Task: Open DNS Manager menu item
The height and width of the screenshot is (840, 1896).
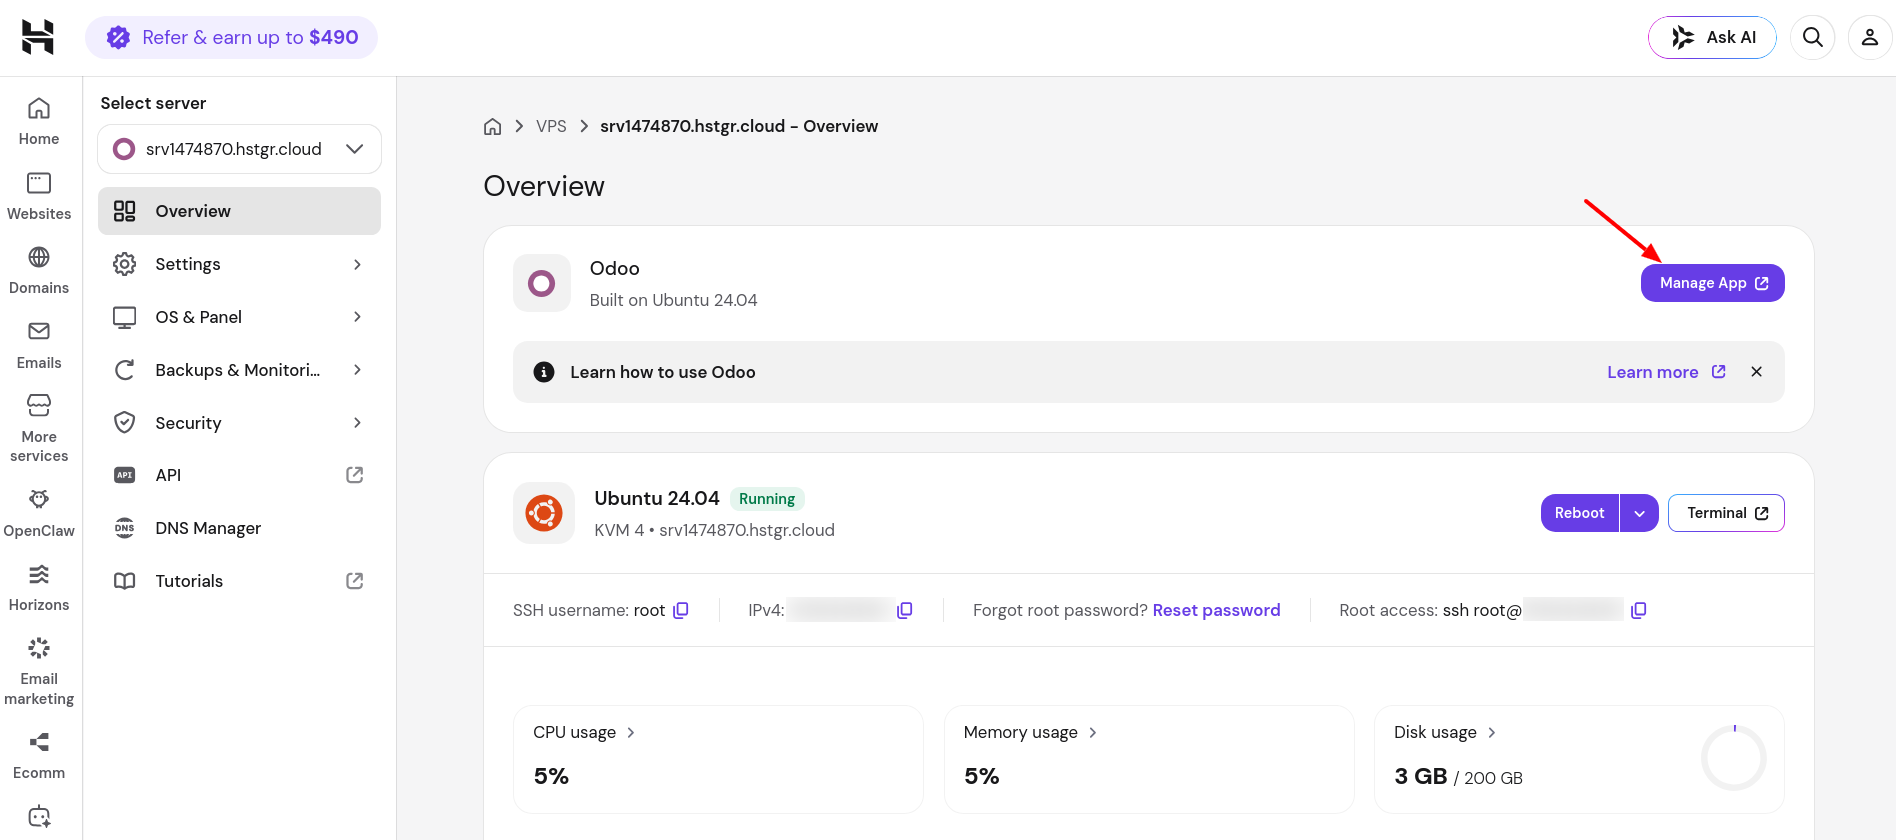Action: pos(239,528)
